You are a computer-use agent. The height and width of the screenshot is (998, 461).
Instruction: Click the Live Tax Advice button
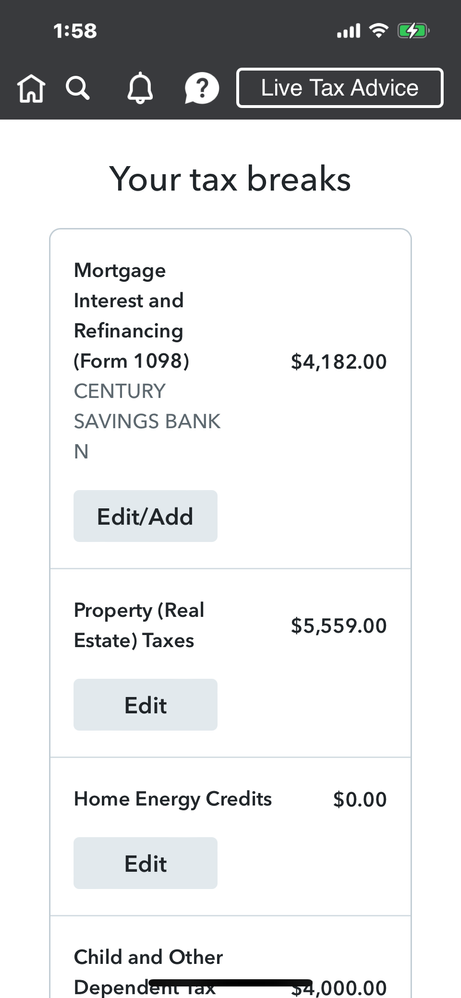(x=340, y=88)
